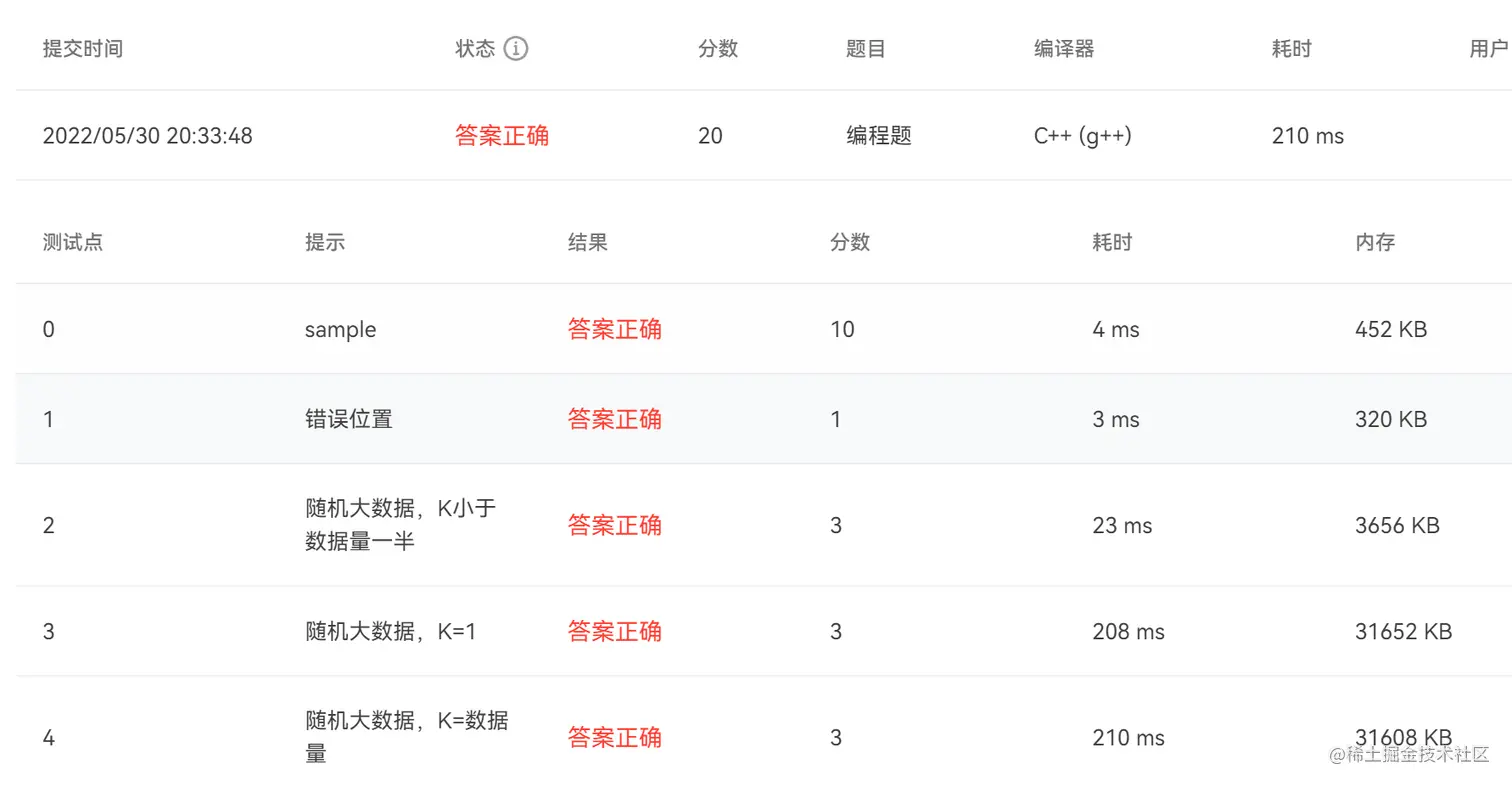Click the submission time 2022/05/30 20:33:48

(147, 136)
